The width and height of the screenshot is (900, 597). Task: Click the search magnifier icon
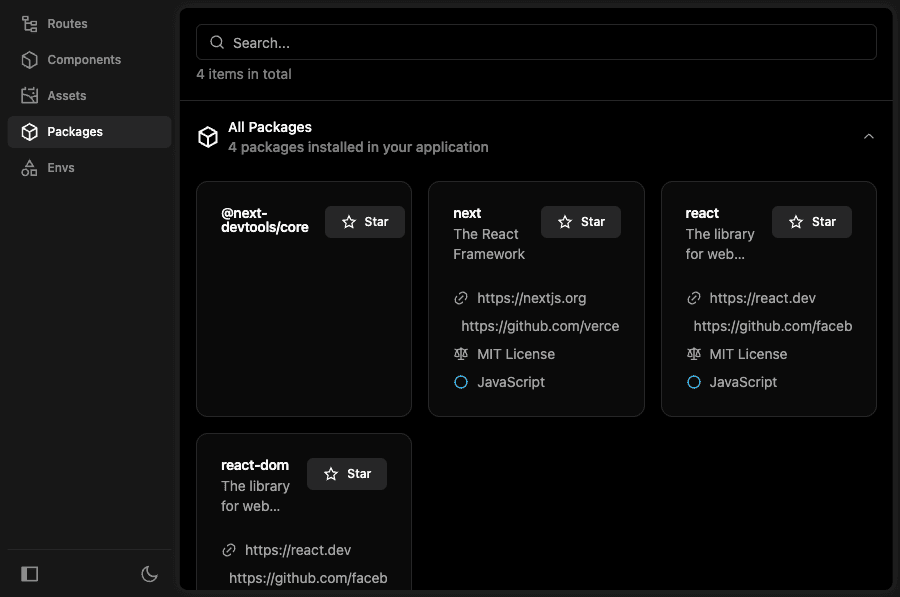(217, 42)
